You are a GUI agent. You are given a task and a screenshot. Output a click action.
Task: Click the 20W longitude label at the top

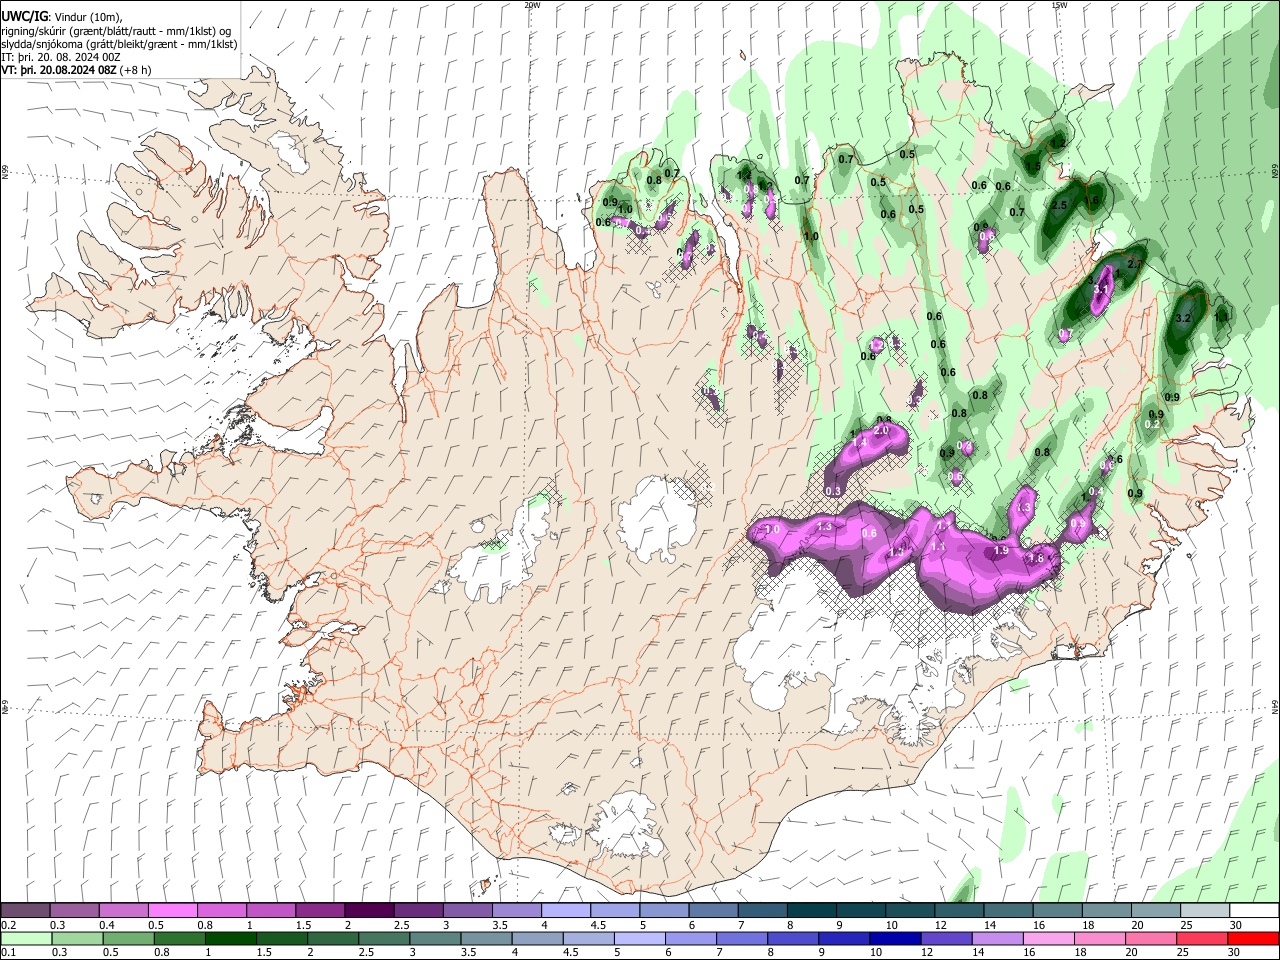coord(532,4)
